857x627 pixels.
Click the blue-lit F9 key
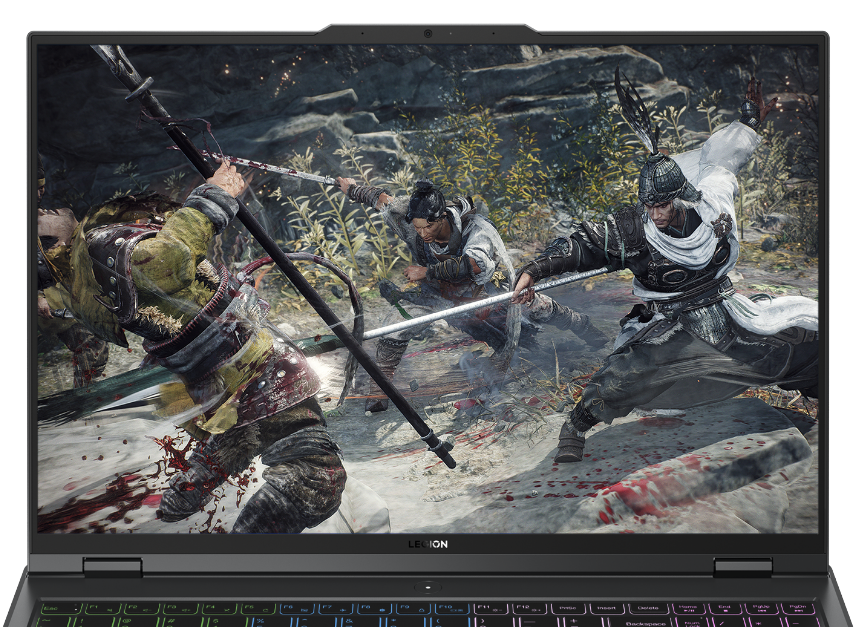pos(414,608)
